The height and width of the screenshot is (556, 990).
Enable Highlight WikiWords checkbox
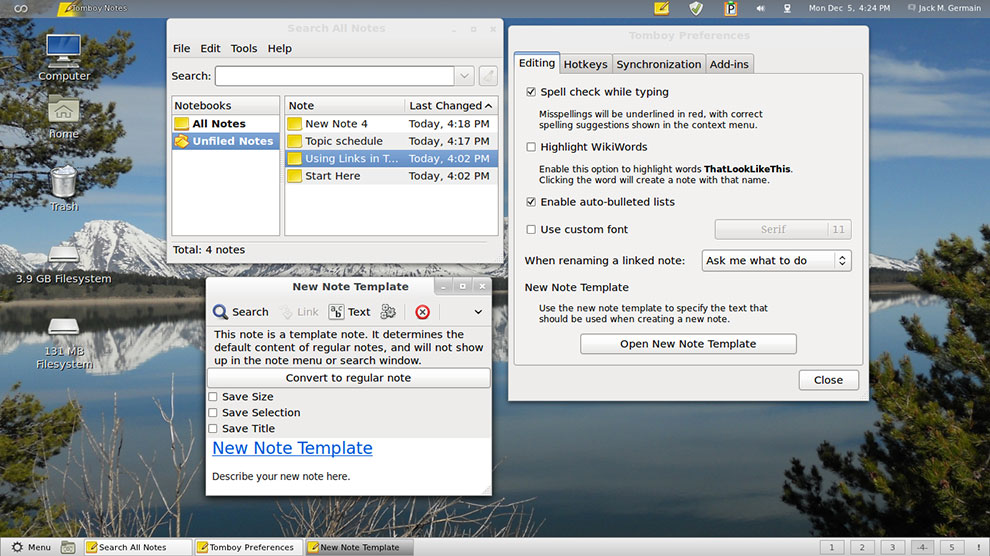point(531,147)
